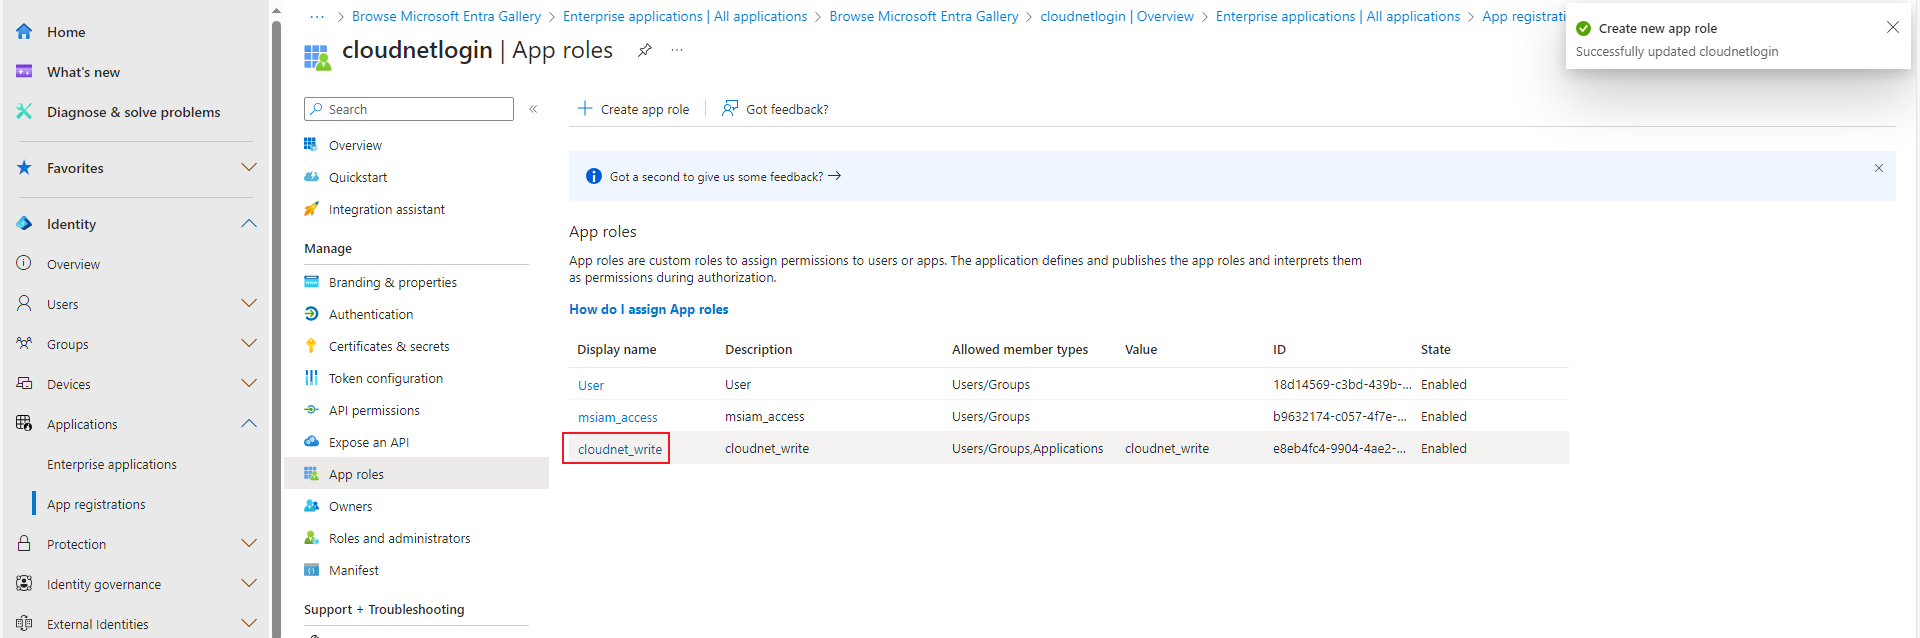Image resolution: width=1920 pixels, height=638 pixels.
Task: Click the Home house icon
Action: pos(24,32)
